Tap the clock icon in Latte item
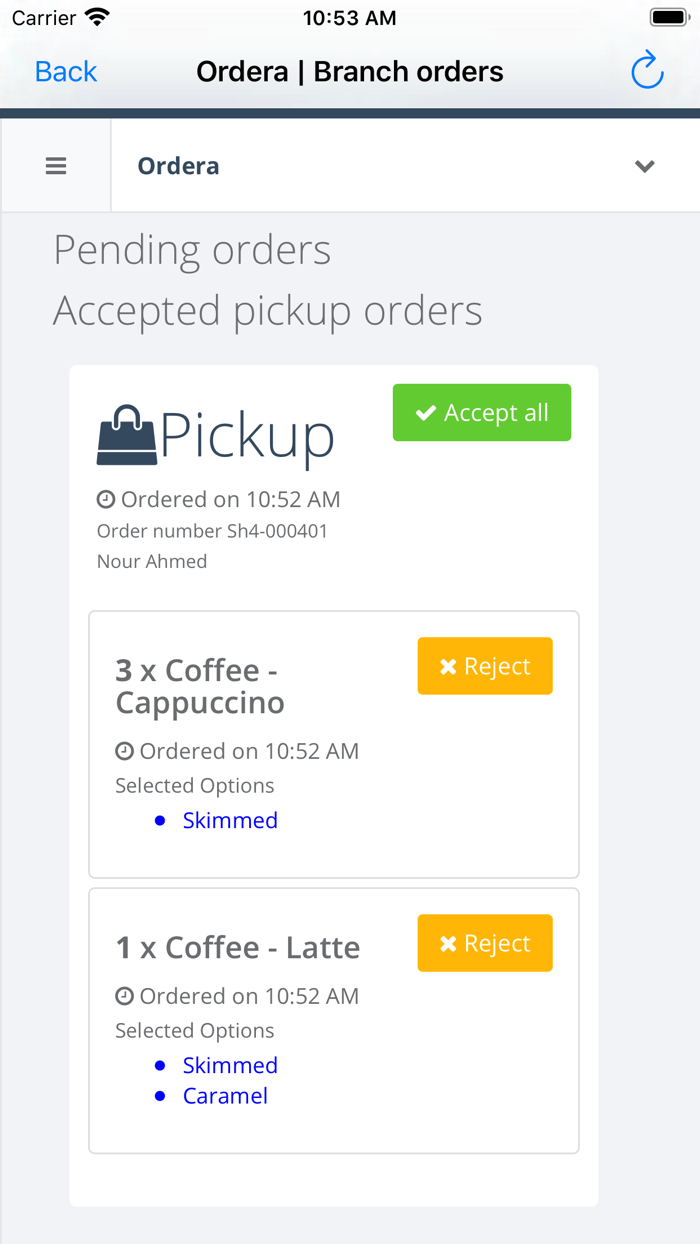 124,996
